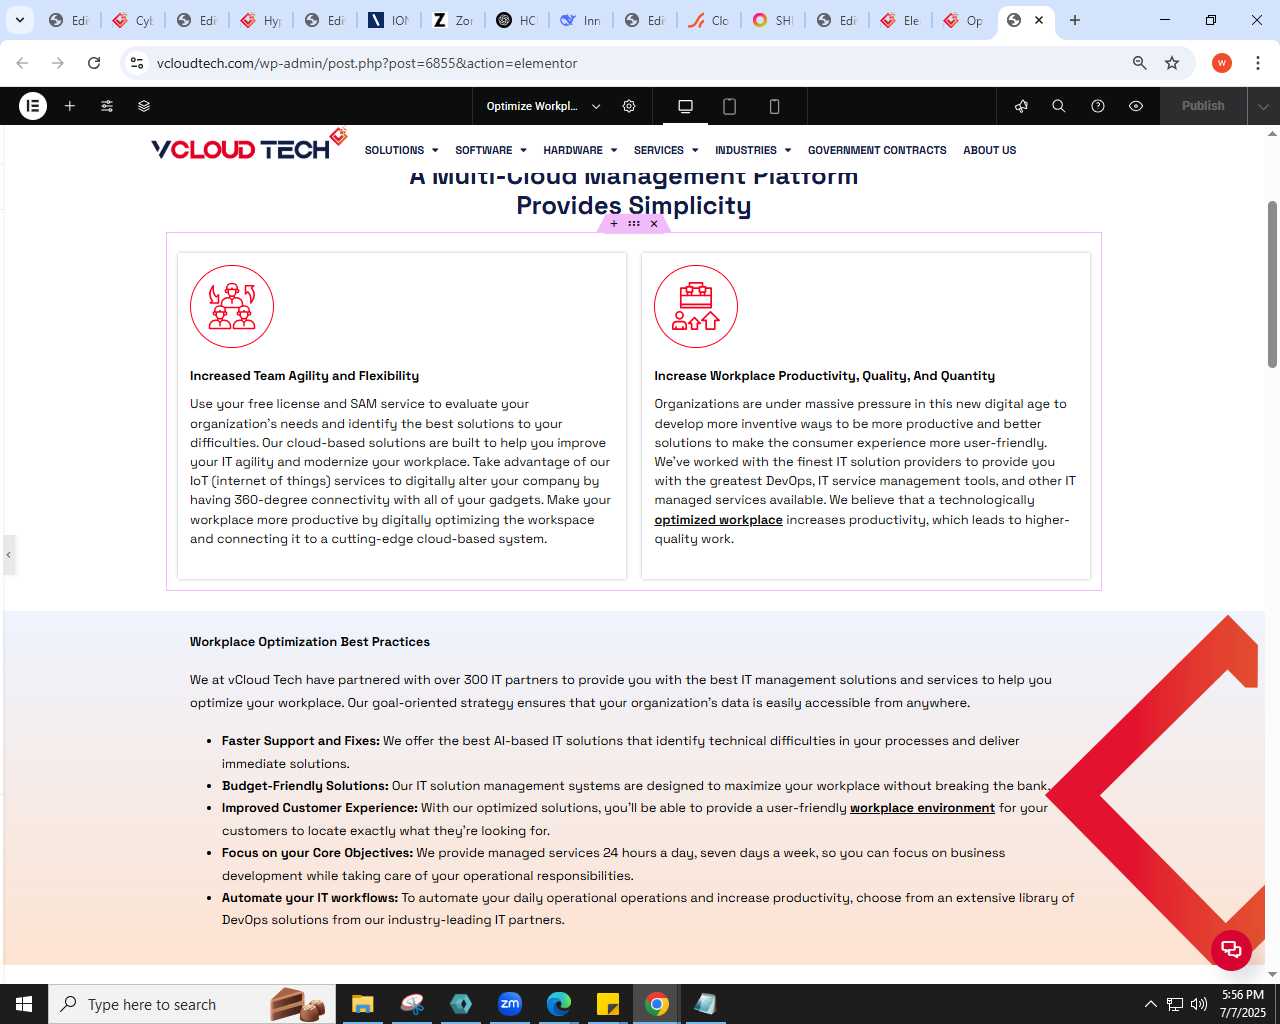This screenshot has height=1024, width=1280.
Task: Open File Explorer from the taskbar
Action: pyautogui.click(x=362, y=1004)
